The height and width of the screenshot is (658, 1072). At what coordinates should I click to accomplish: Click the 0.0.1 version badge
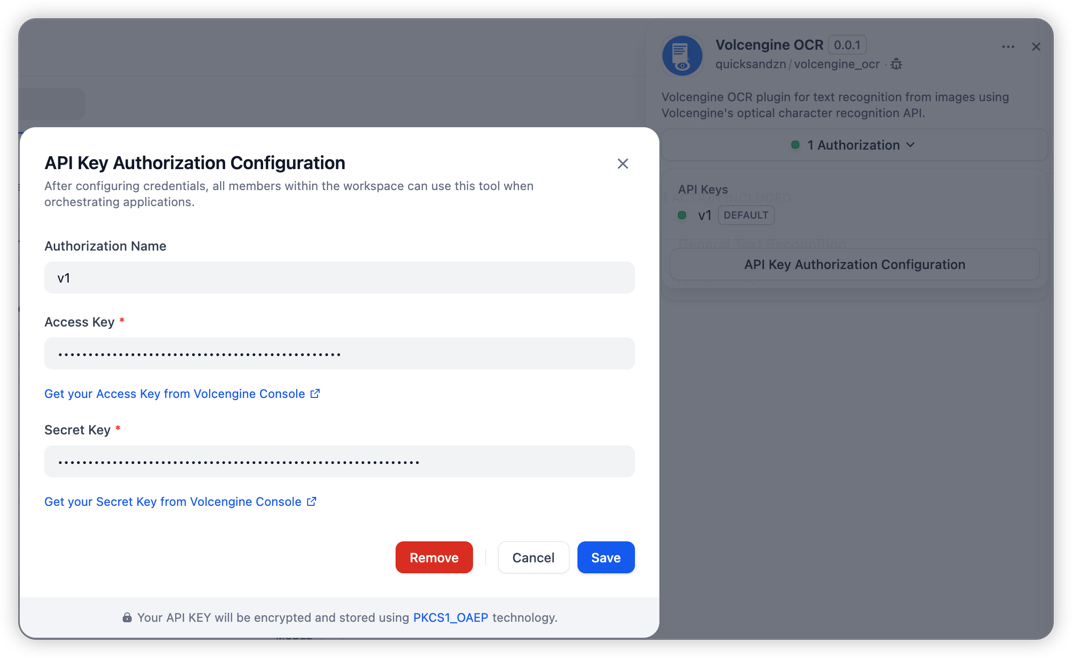pos(847,45)
